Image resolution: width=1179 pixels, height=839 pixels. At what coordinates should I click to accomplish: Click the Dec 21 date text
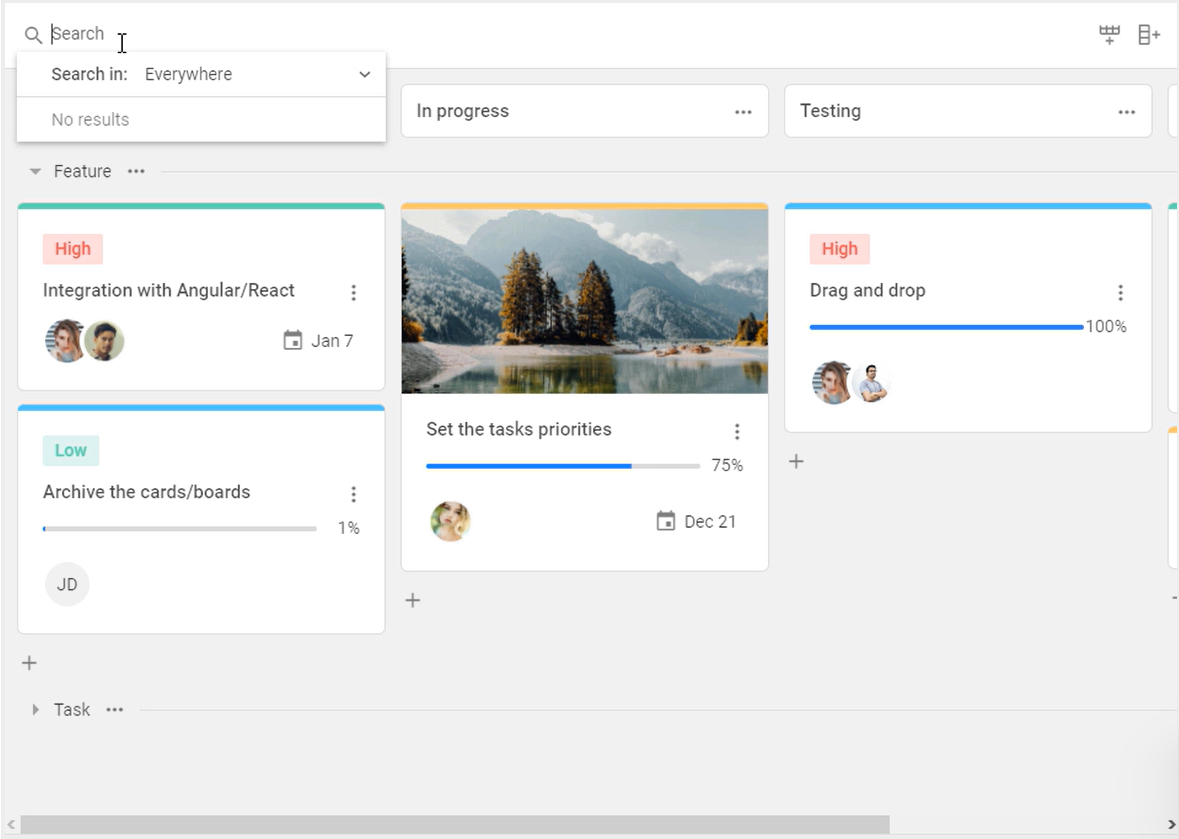click(710, 521)
